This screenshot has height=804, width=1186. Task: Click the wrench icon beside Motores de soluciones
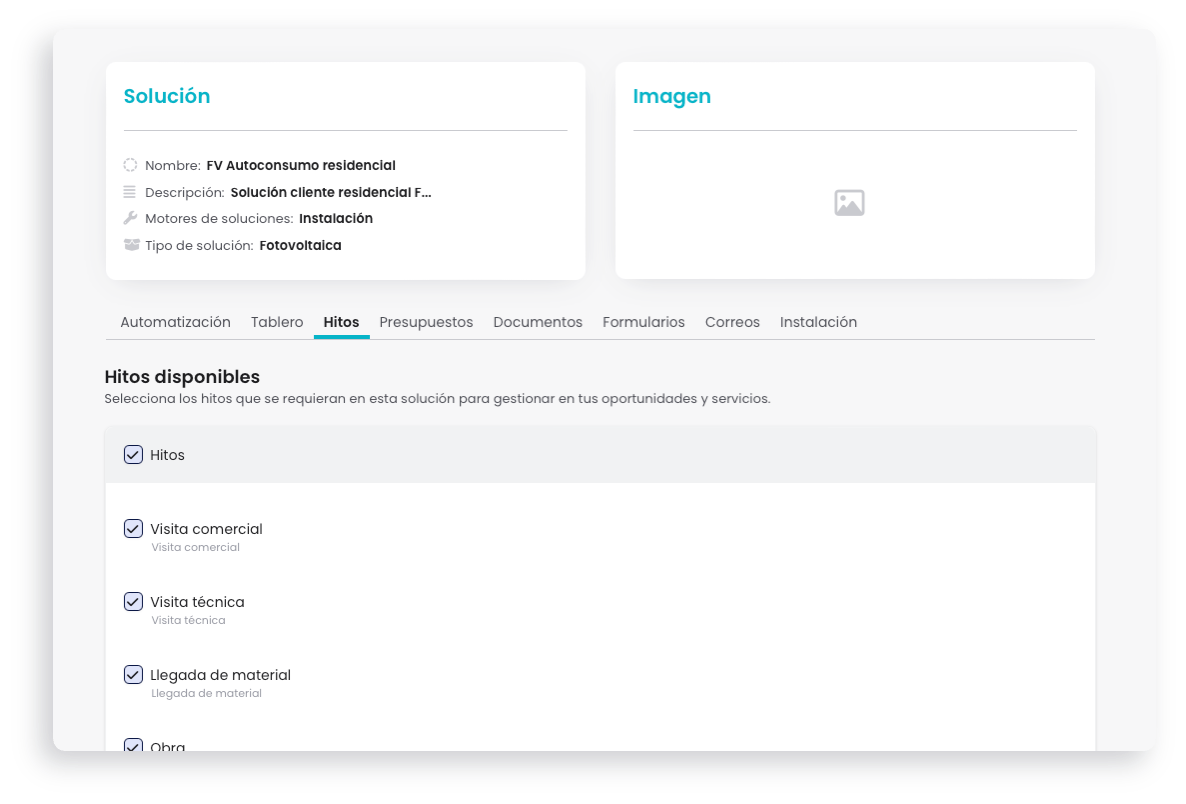(x=130, y=218)
